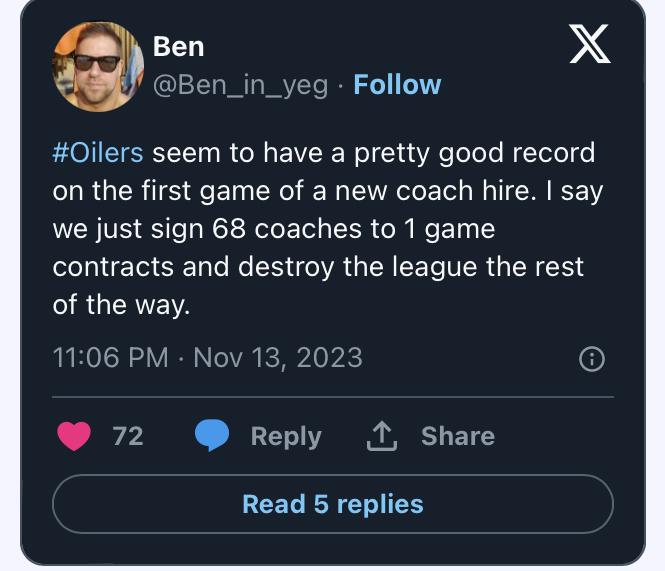
Task: Click the blue reply bubble icon
Action: [x=212, y=436]
